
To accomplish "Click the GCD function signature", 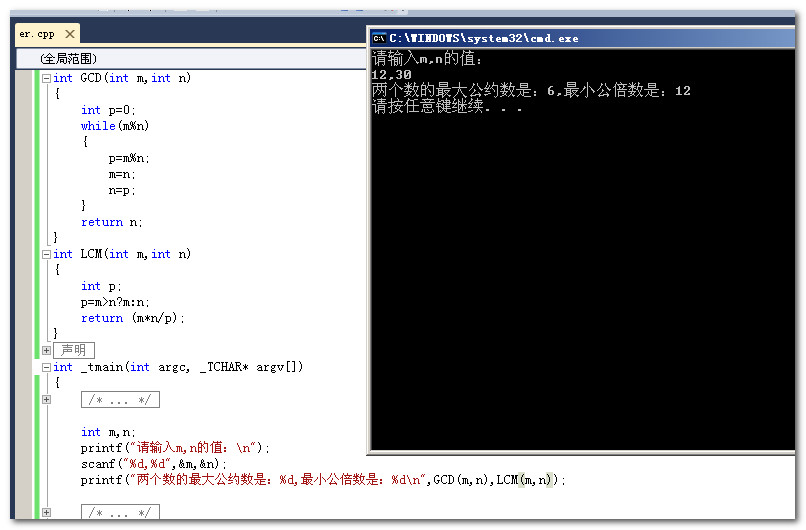I will (122, 78).
